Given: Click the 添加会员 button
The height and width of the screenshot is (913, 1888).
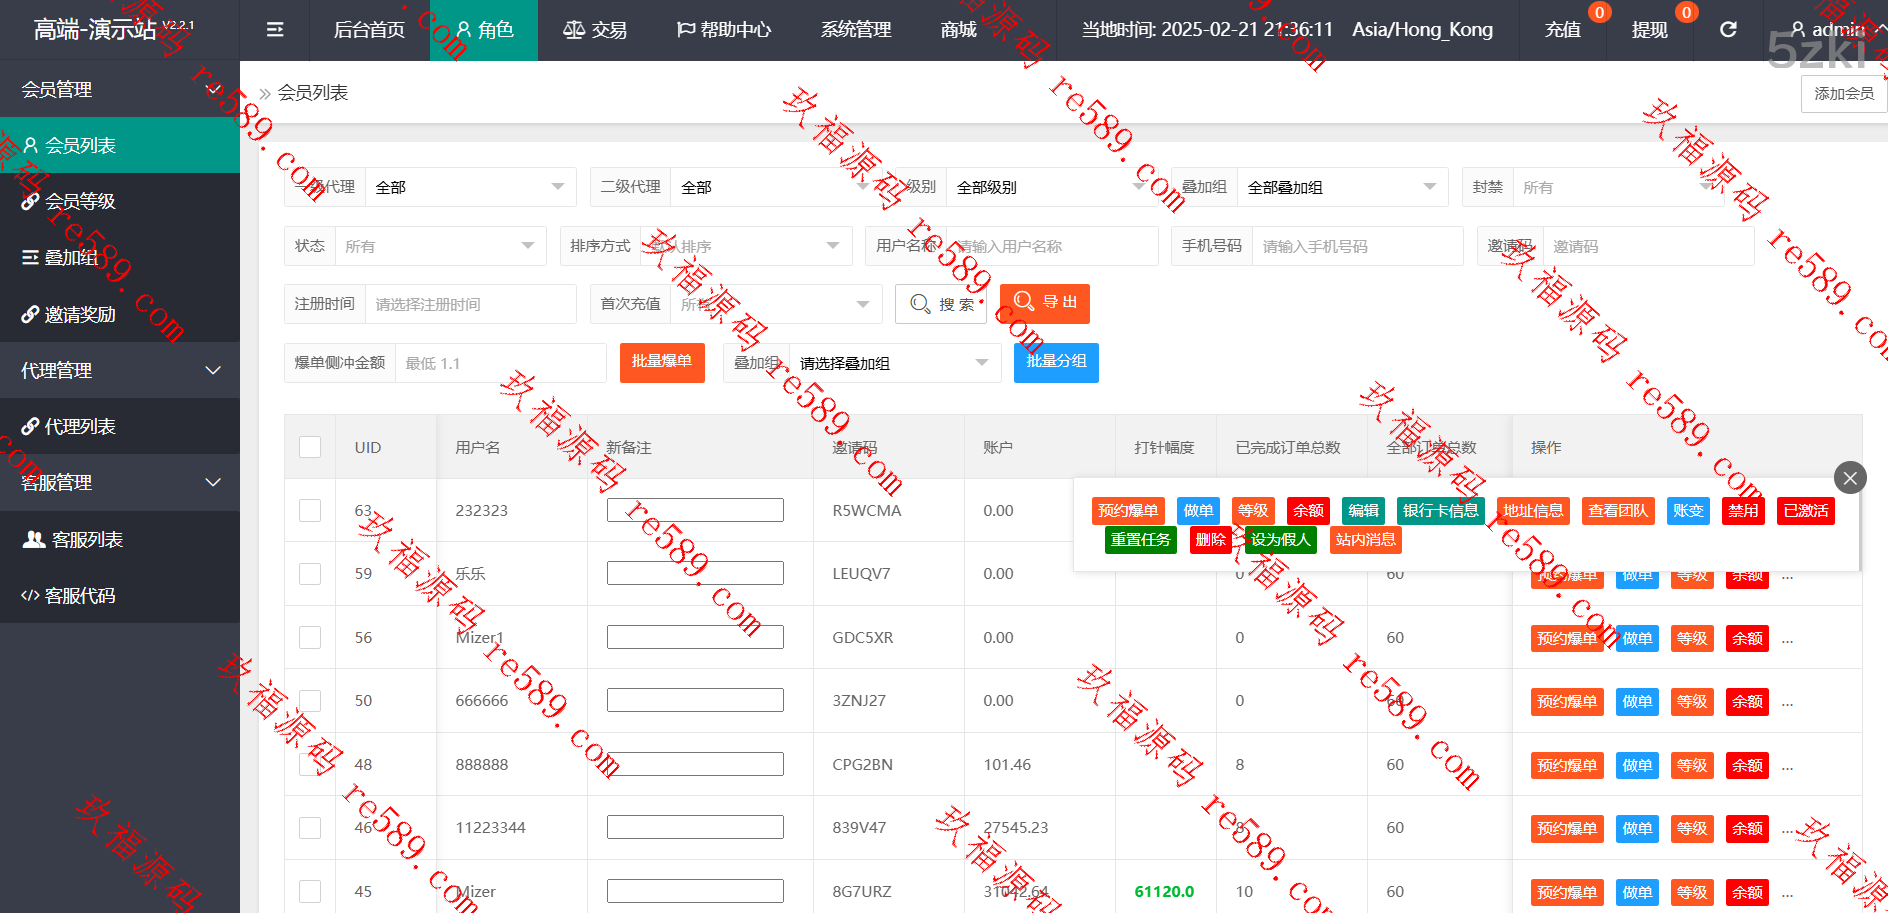Looking at the screenshot, I should 1843,94.
